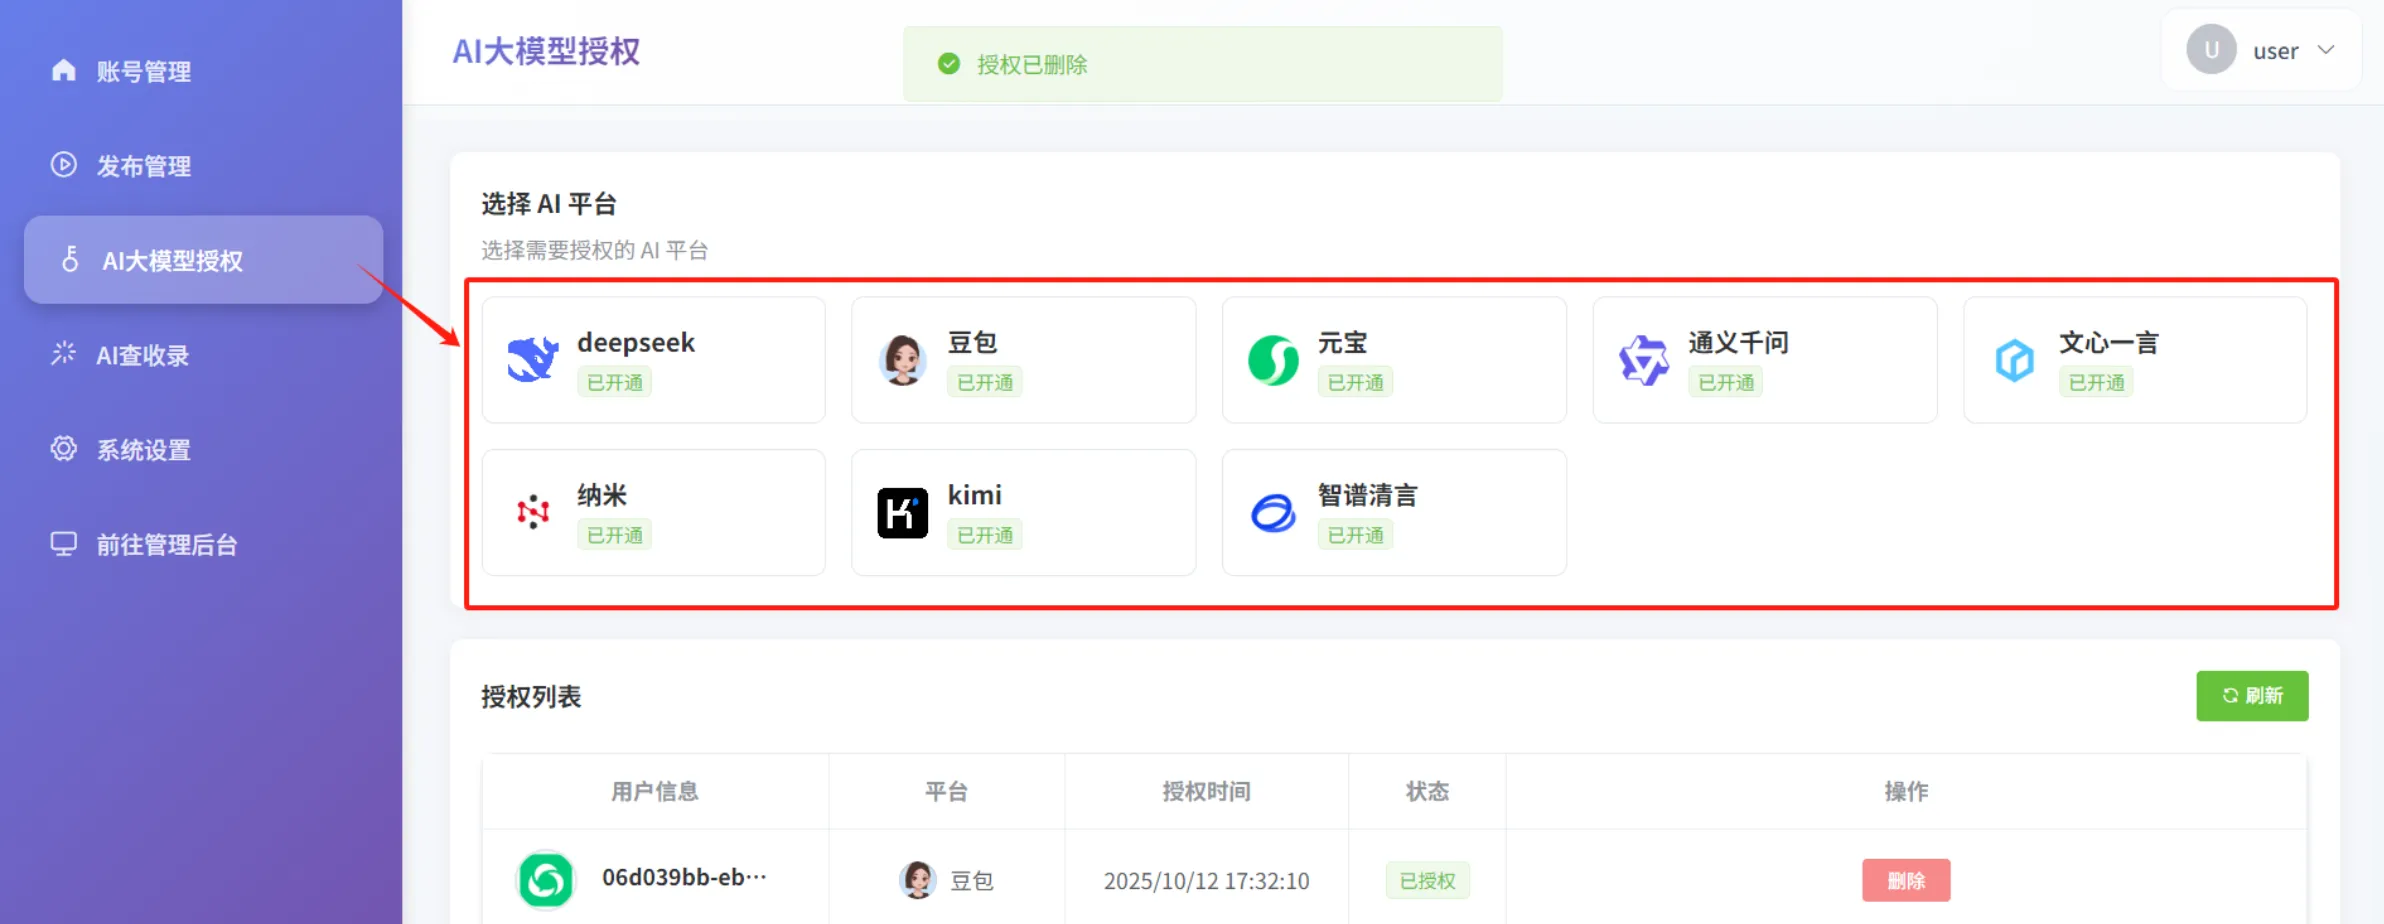Select the 通义千问 platform card title
Viewport: 2384px width, 924px height.
click(1738, 342)
